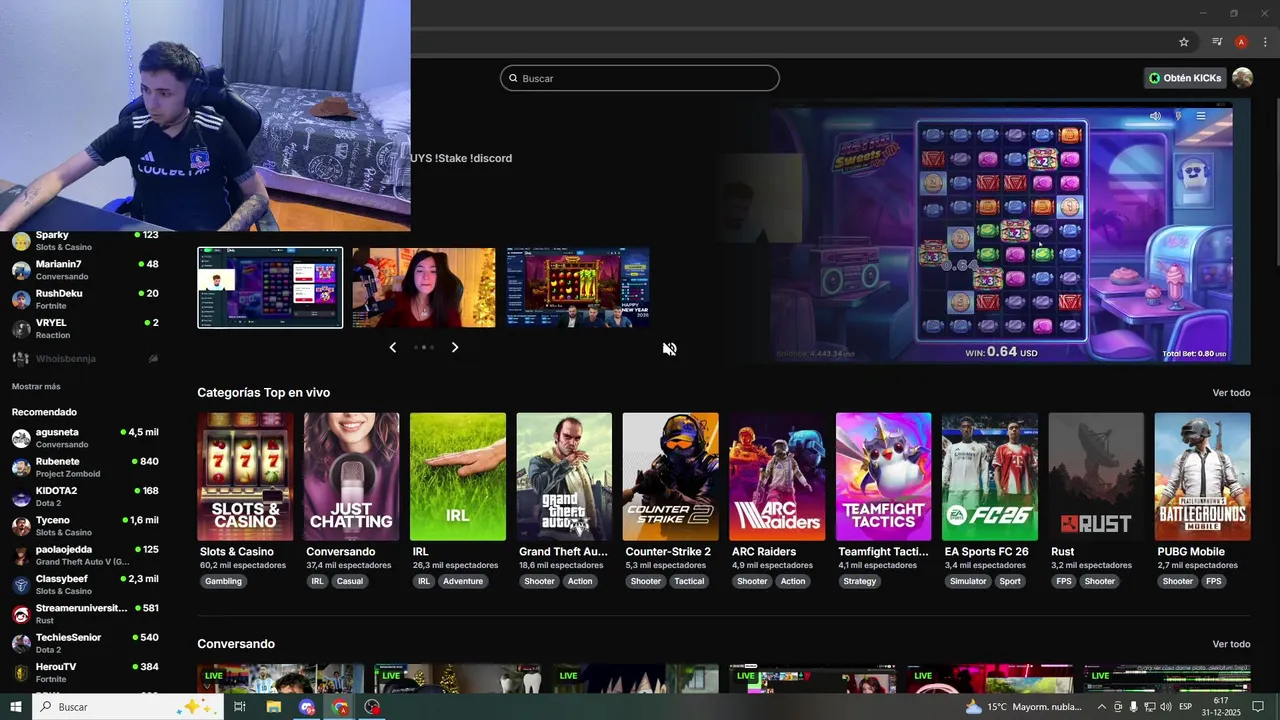The height and width of the screenshot is (720, 1280).
Task: Click the Tactical tag under Counter-Strike 2
Action: click(x=689, y=581)
